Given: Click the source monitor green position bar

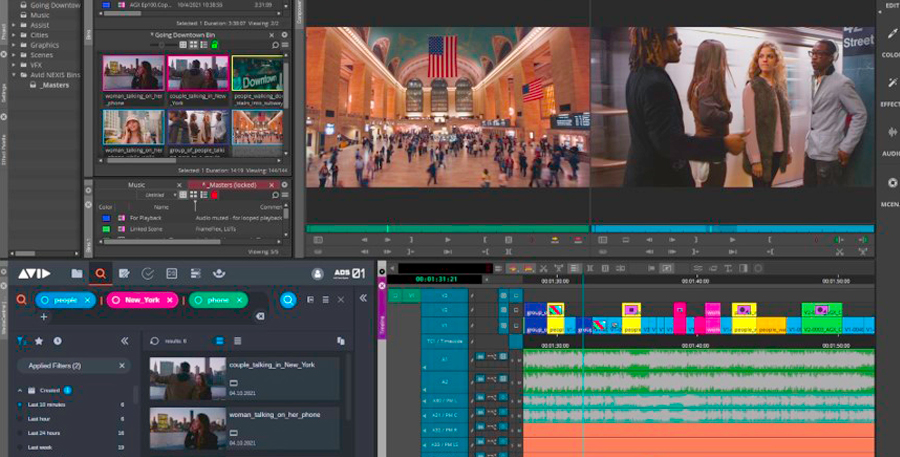Looking at the screenshot, I should coord(447,228).
